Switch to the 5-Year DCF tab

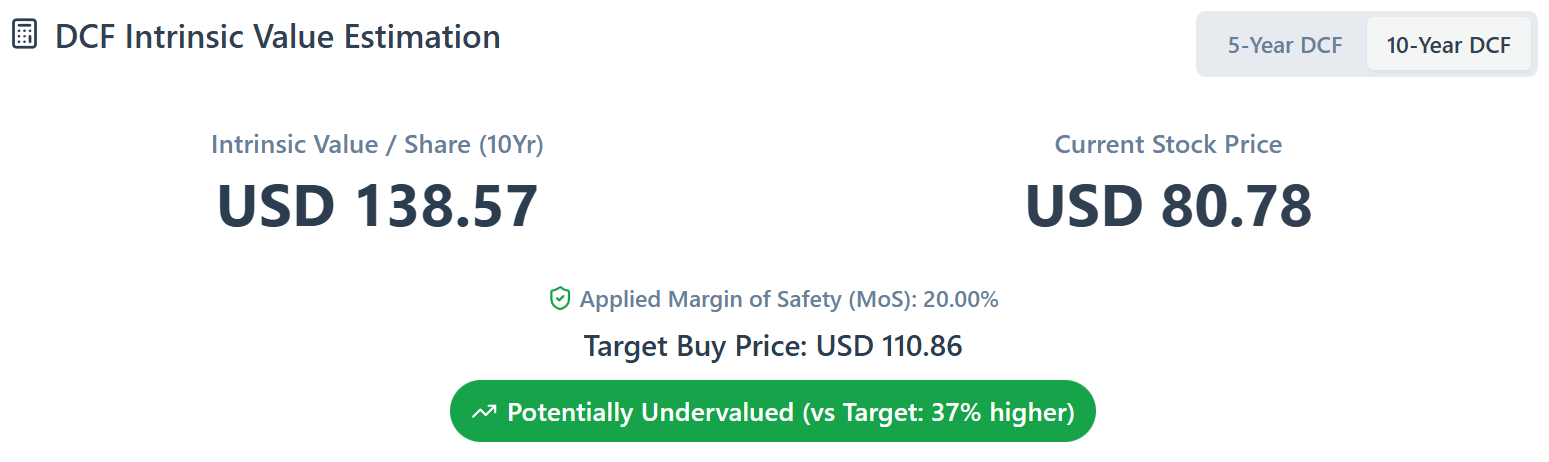1285,45
